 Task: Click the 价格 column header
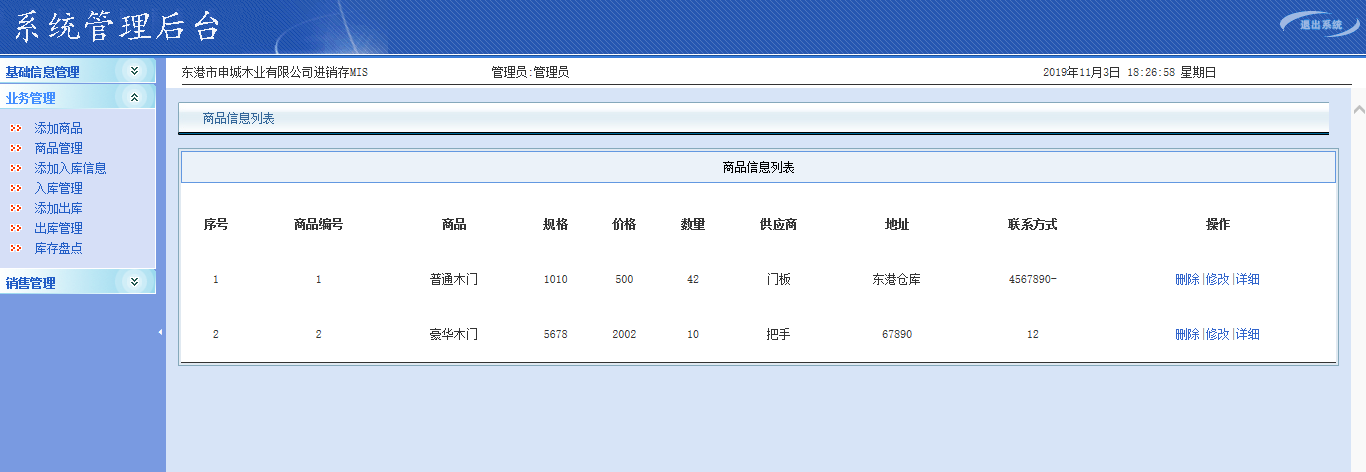click(624, 224)
